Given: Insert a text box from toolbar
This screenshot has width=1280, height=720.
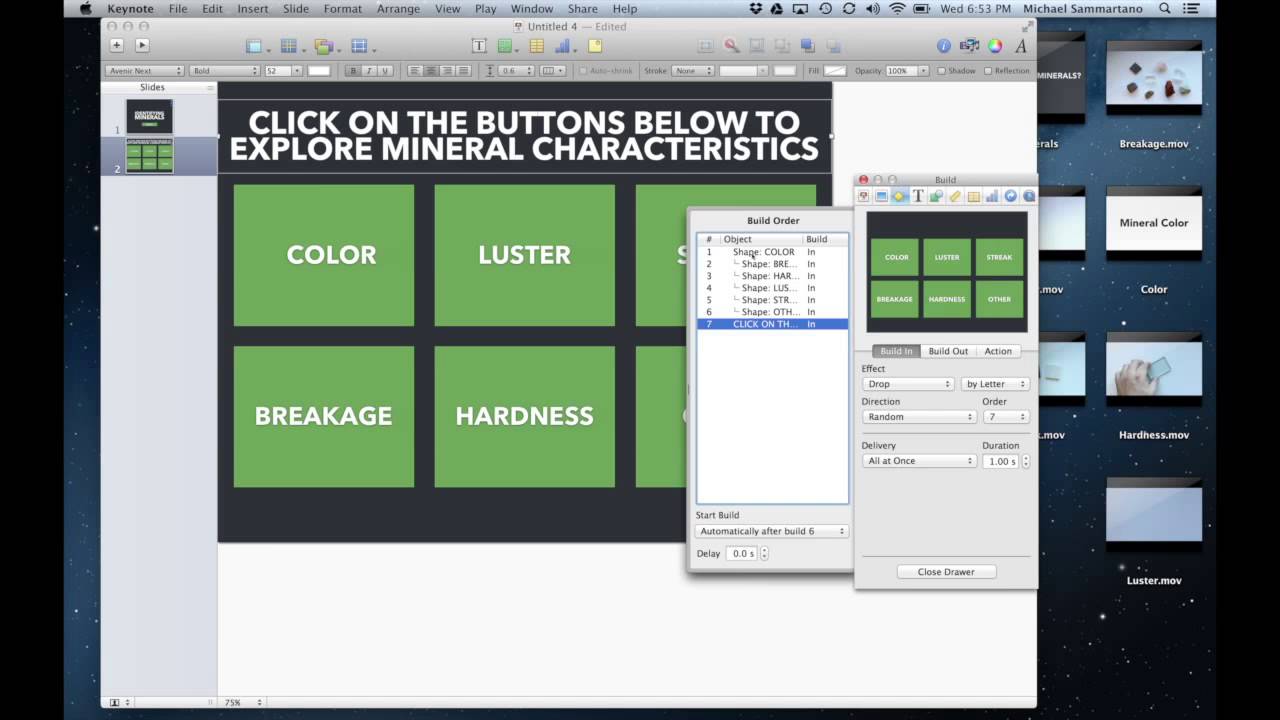Looking at the screenshot, I should [x=479, y=46].
